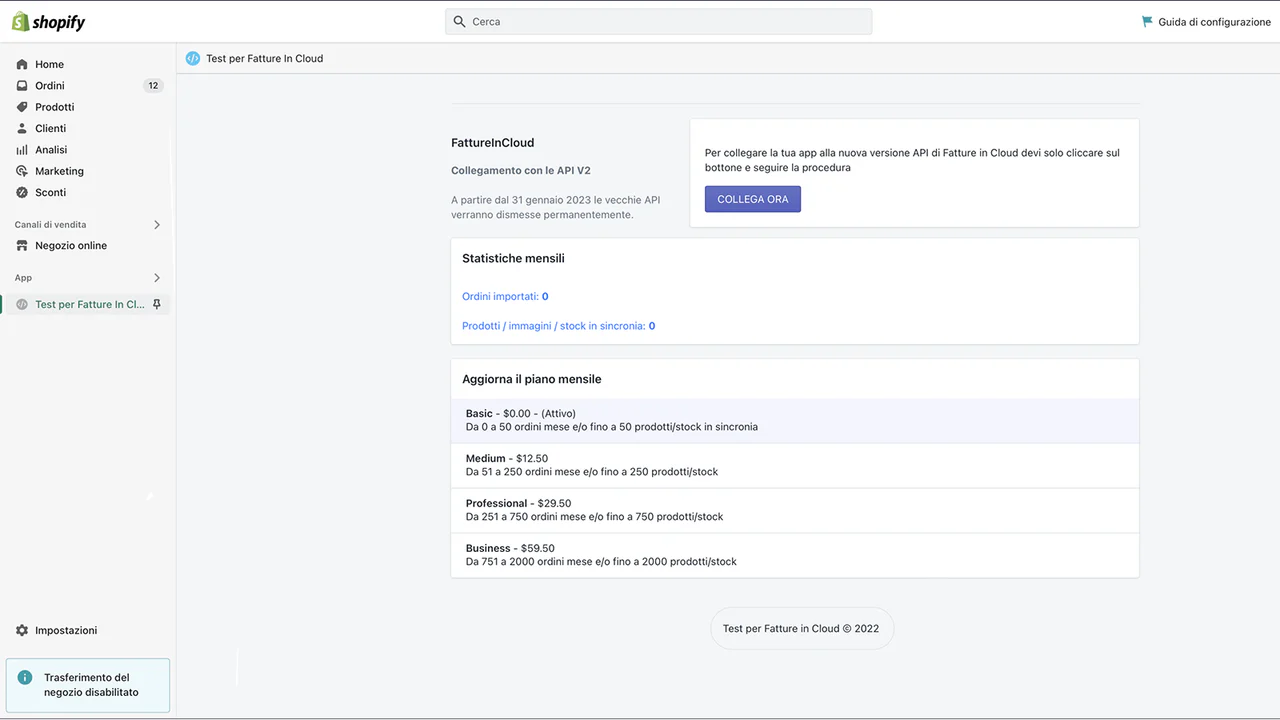1280x720 pixels.
Task: Click the Analisi bar chart icon
Action: (22, 150)
